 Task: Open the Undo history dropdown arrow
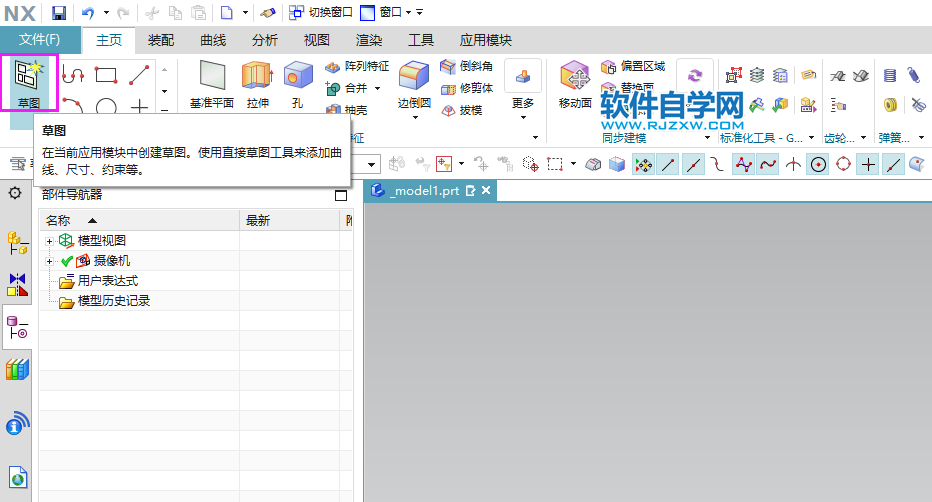(x=106, y=12)
